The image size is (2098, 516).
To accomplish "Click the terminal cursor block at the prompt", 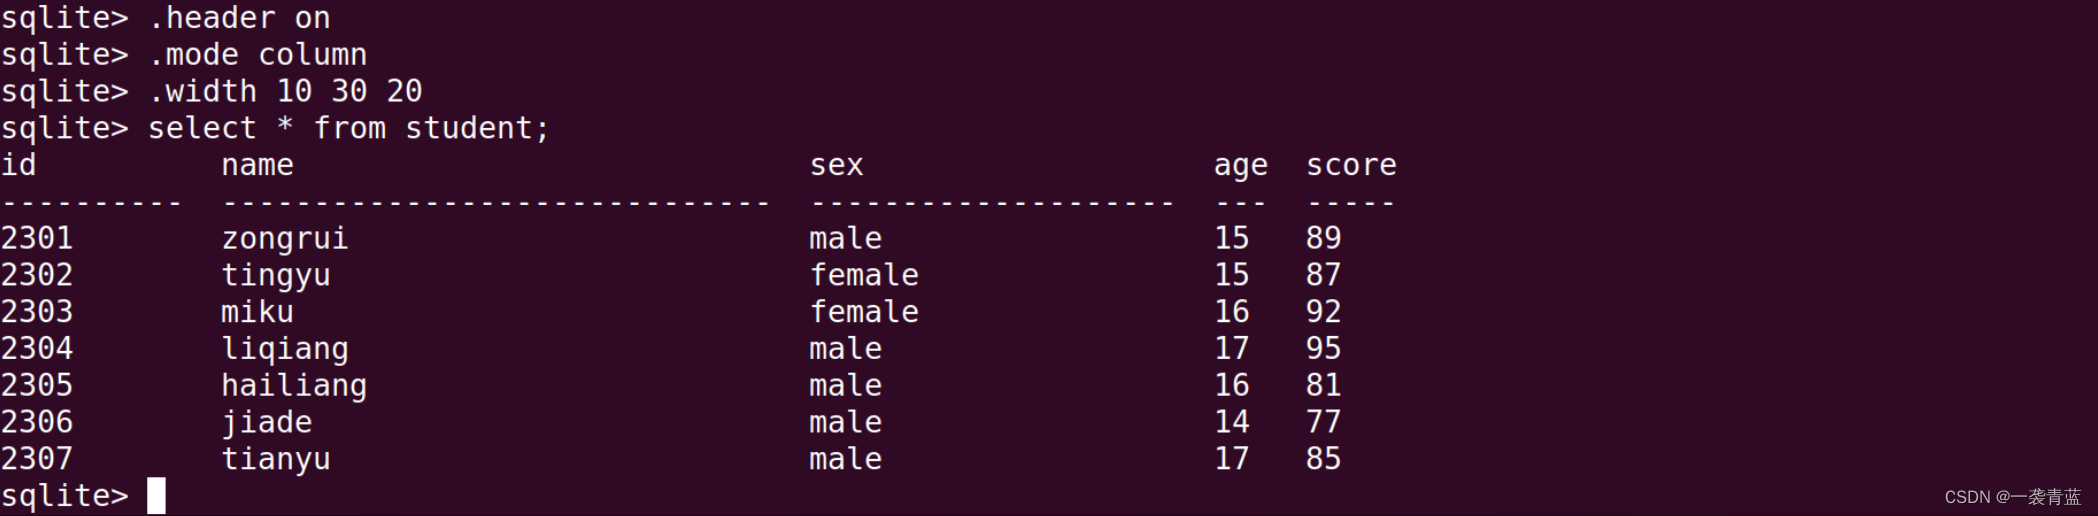I will pos(156,496).
